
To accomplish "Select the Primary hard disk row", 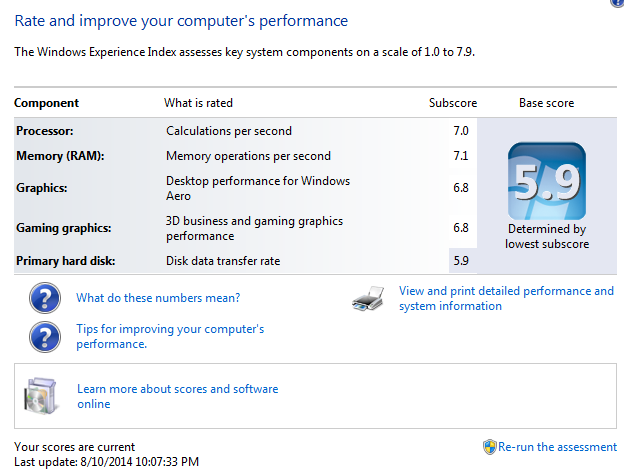I will [x=245, y=261].
